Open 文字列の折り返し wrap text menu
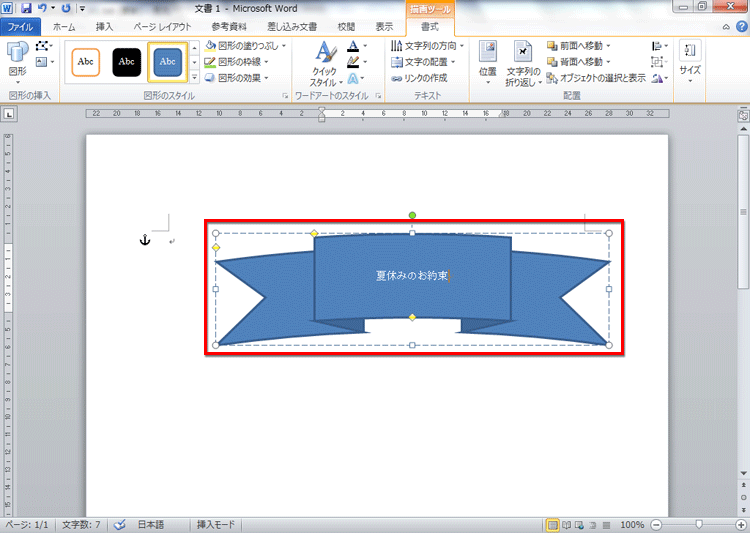This screenshot has height=533, width=750. coord(523,64)
